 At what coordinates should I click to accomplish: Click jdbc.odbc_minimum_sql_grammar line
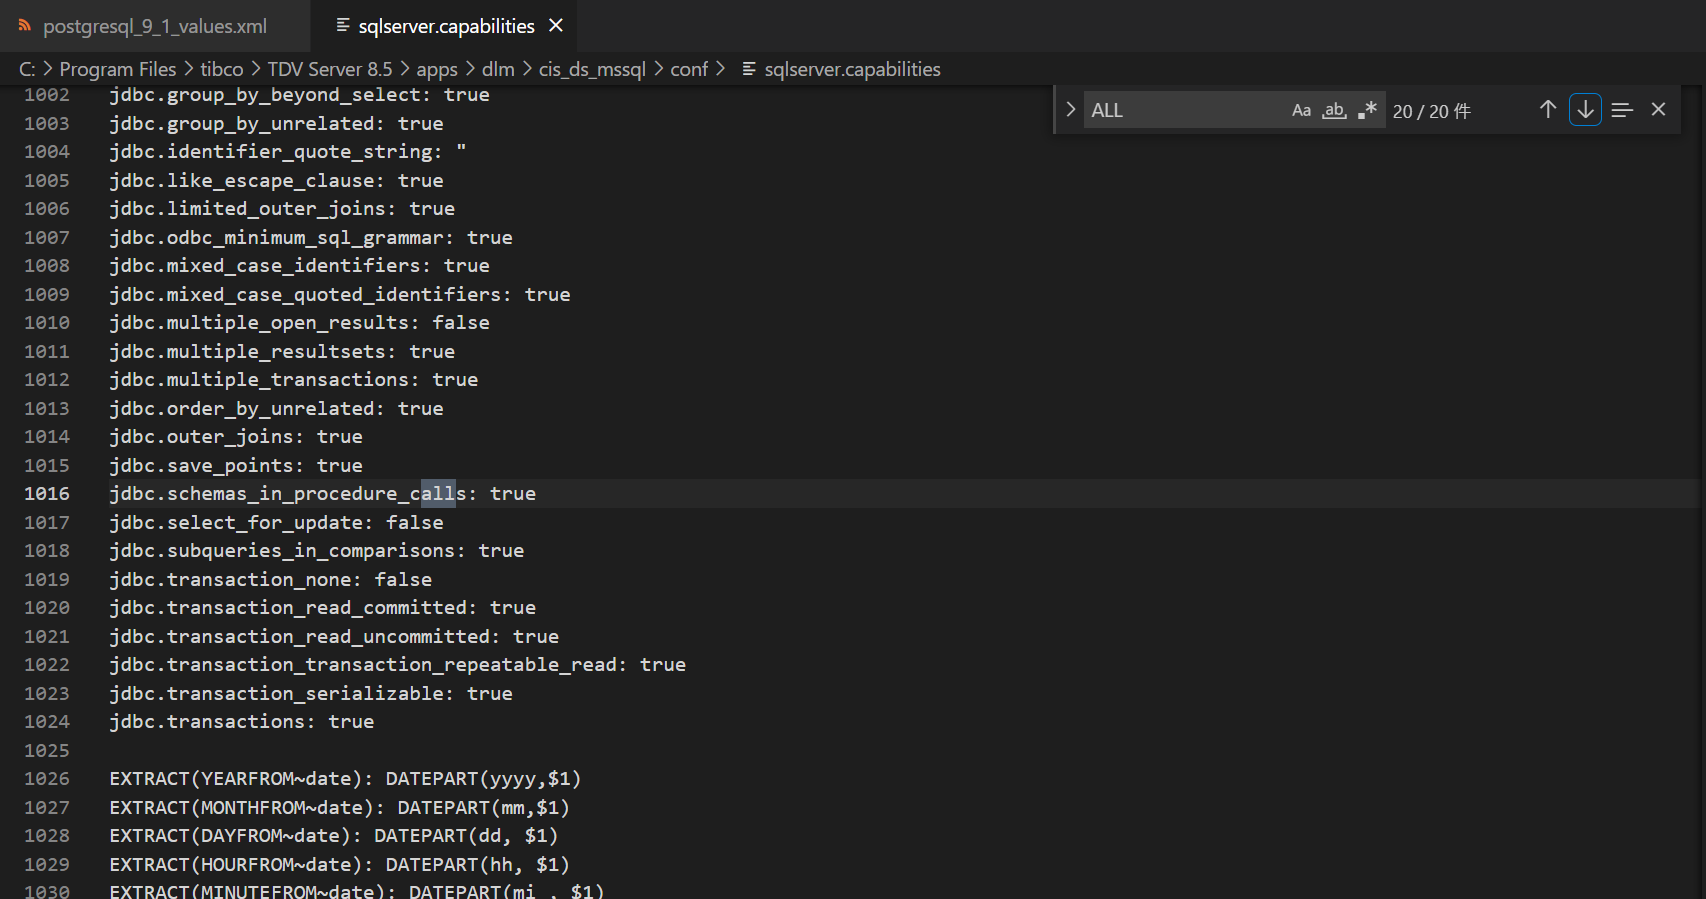pyautogui.click(x=311, y=238)
